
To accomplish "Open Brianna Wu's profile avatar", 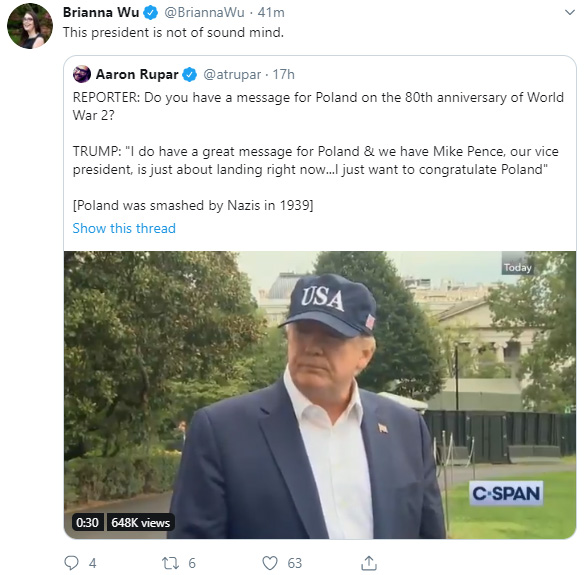I will (x=30, y=26).
